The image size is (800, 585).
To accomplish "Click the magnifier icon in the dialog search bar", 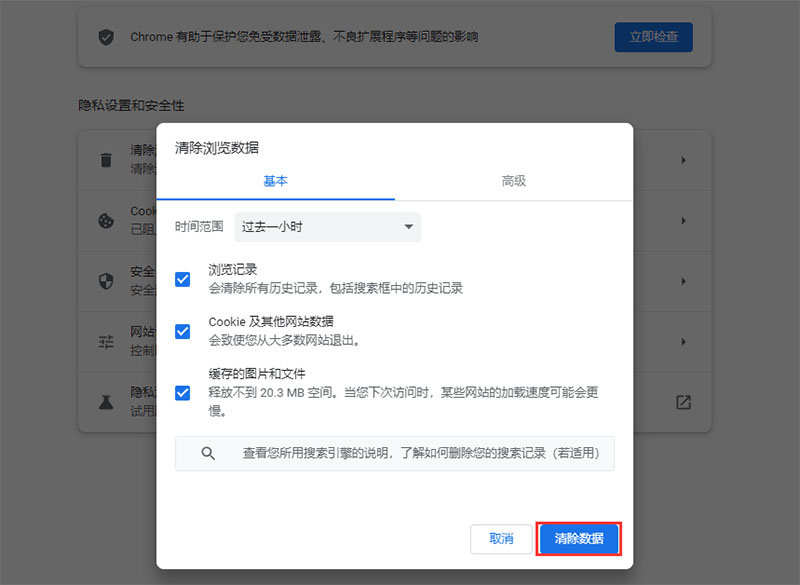I will pos(207,453).
